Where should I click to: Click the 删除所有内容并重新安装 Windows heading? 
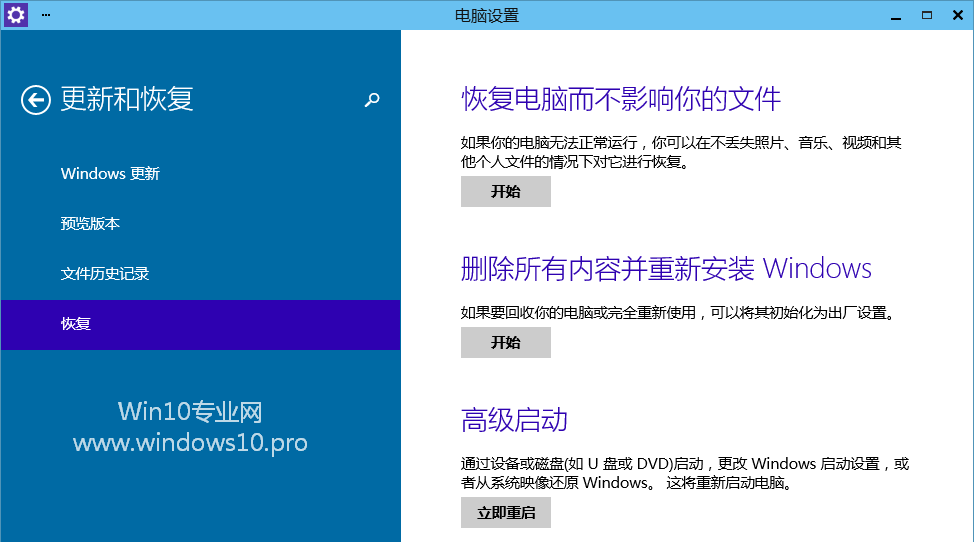point(666,269)
